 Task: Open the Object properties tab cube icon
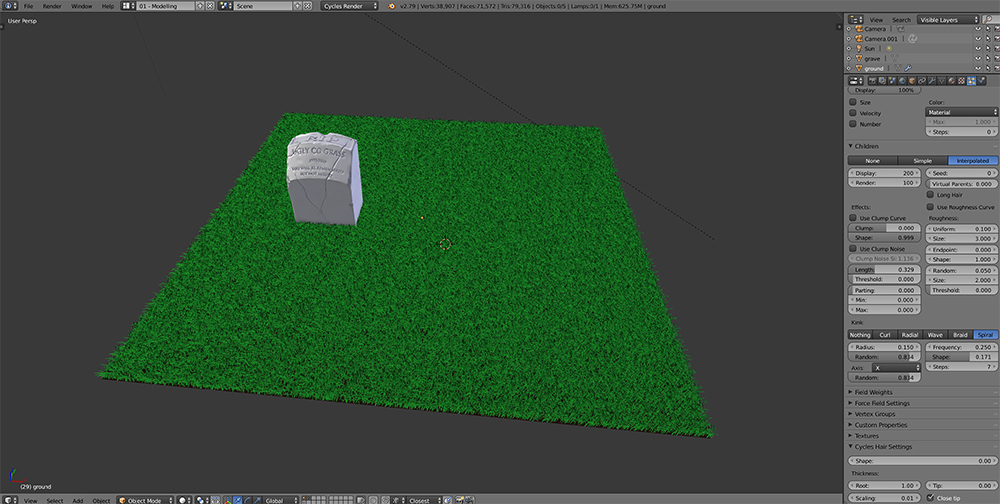[x=913, y=81]
